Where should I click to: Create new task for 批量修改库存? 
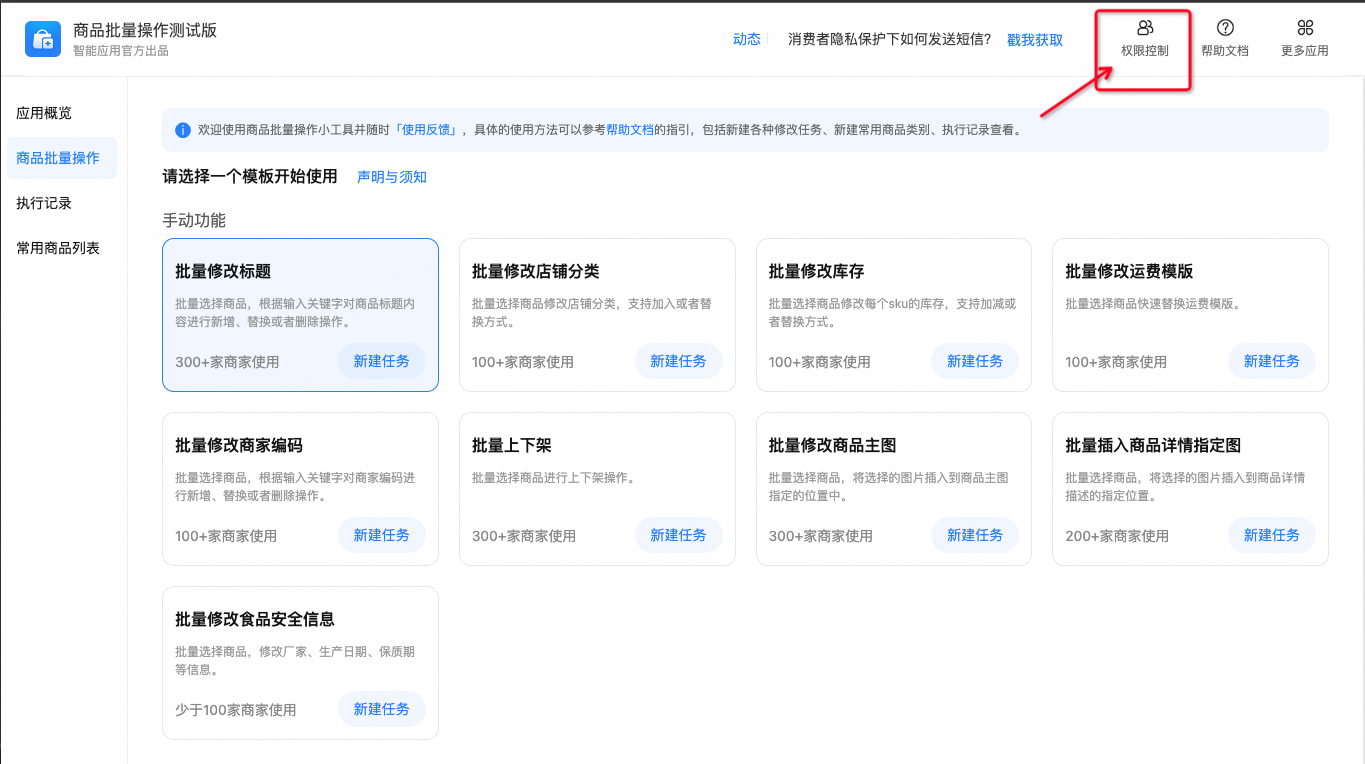tap(975, 361)
